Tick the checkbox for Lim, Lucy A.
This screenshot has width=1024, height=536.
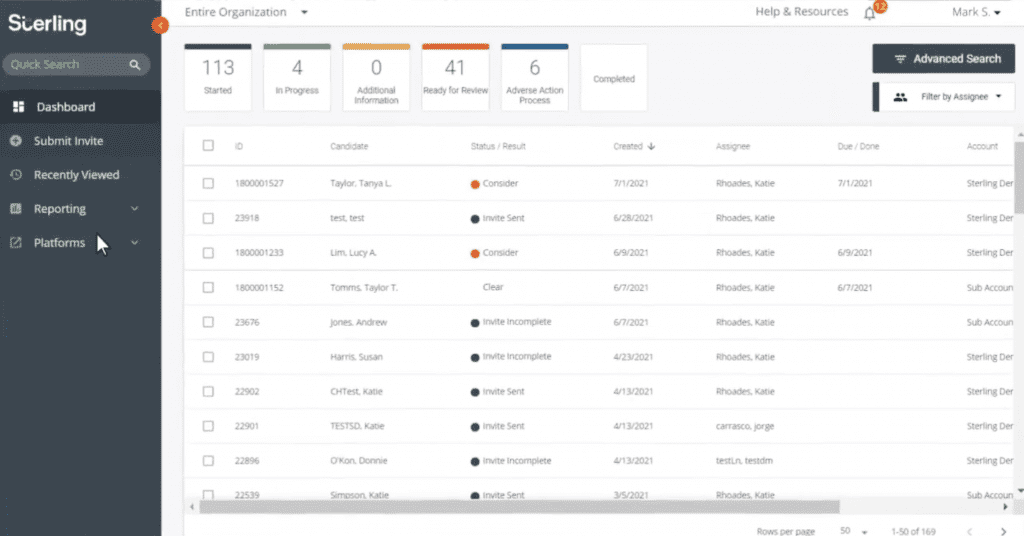[208, 253]
